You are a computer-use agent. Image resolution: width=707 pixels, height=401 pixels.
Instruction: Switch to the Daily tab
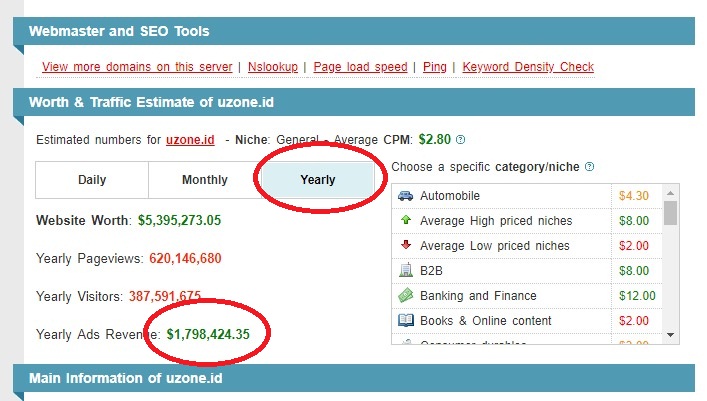(x=92, y=180)
